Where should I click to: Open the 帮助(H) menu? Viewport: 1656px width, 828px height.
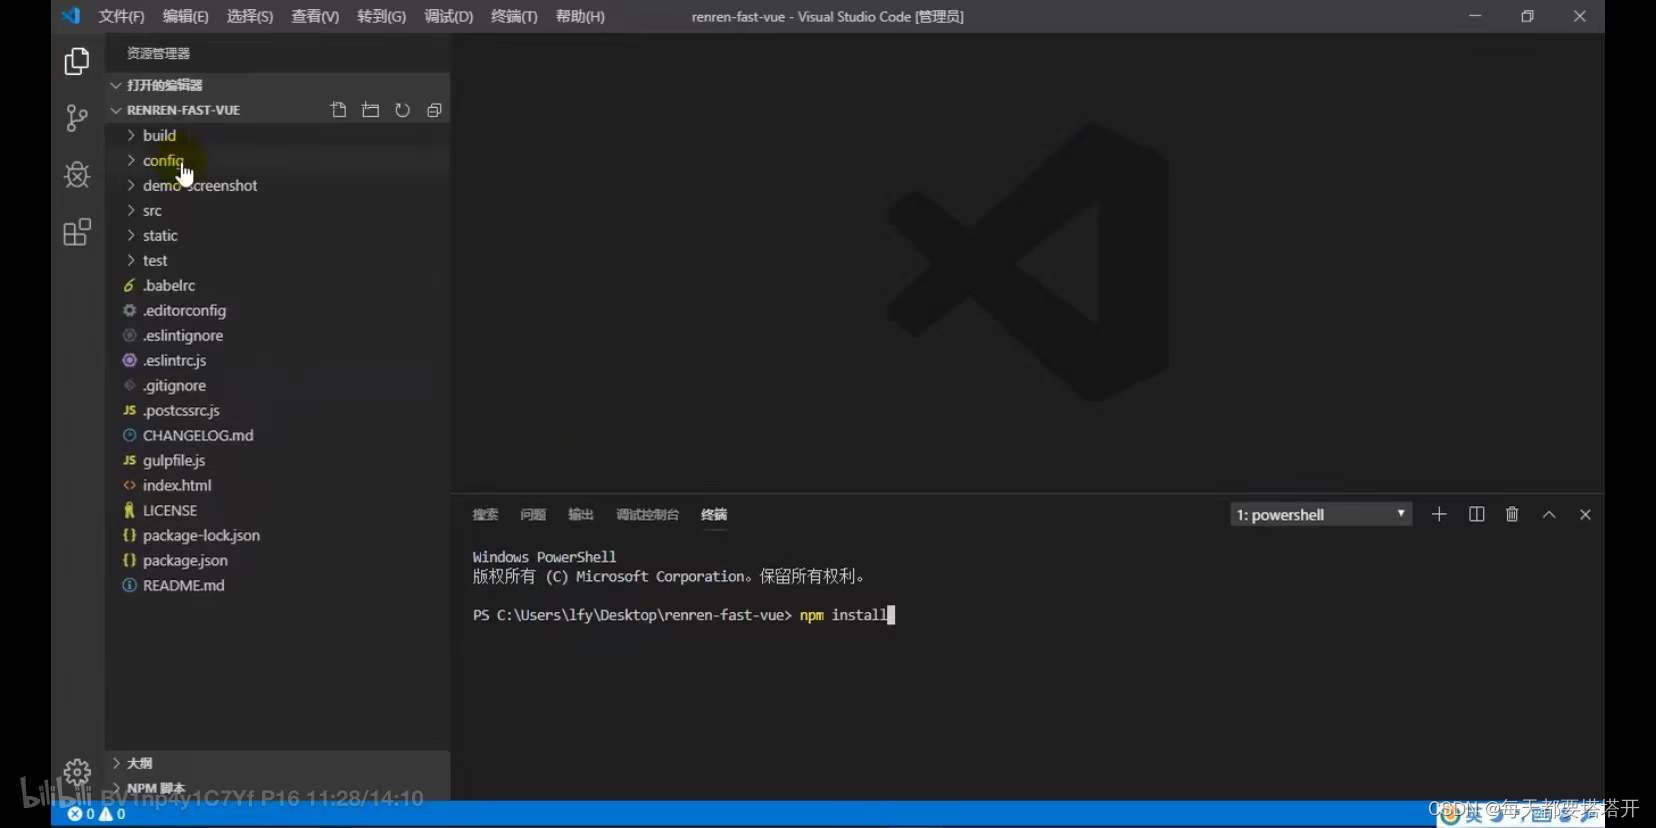point(580,16)
